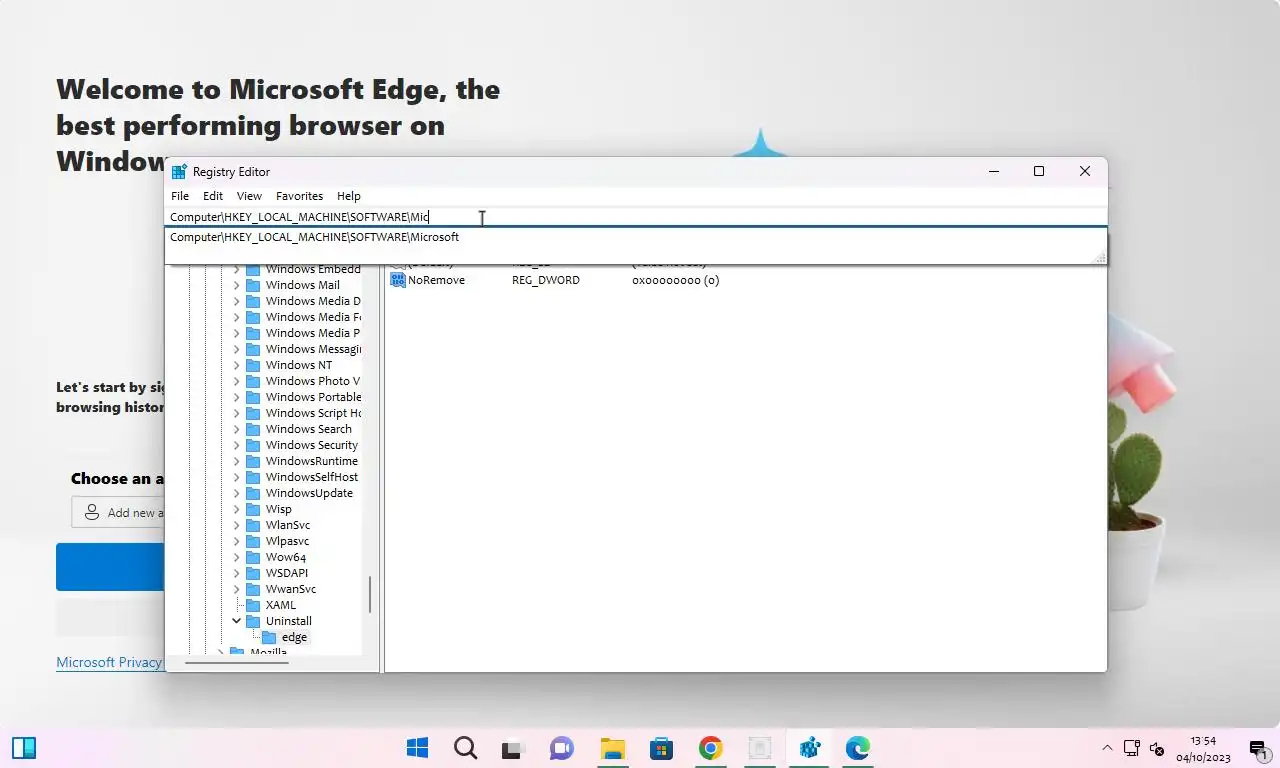Select the WindowsRuntime key

311,461
